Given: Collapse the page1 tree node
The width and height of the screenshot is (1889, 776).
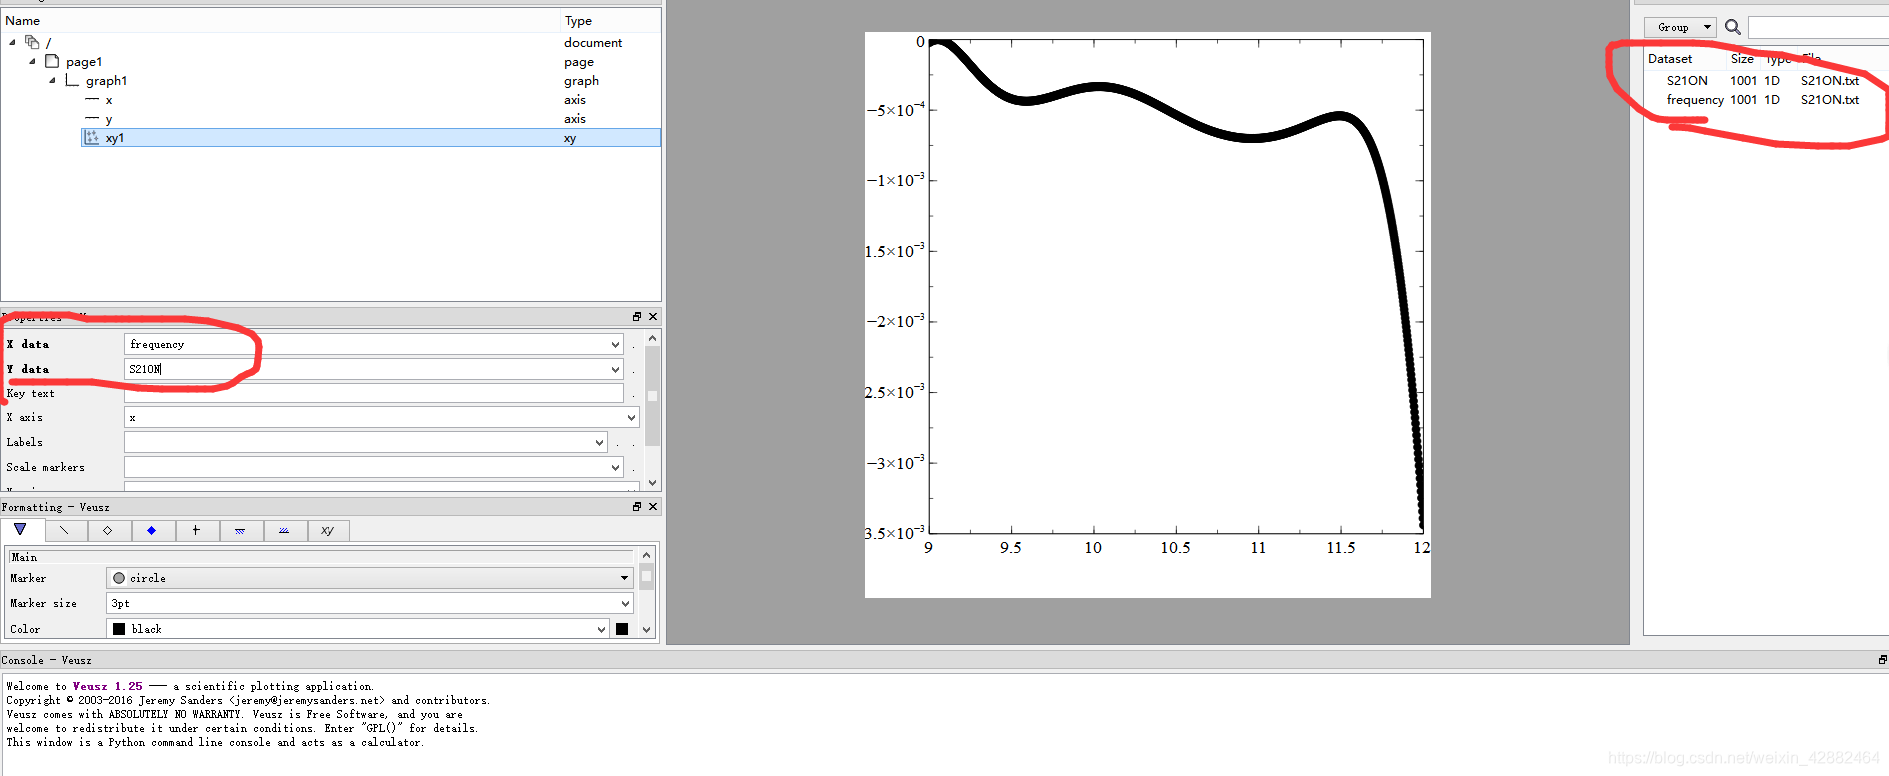Looking at the screenshot, I should coord(32,61).
